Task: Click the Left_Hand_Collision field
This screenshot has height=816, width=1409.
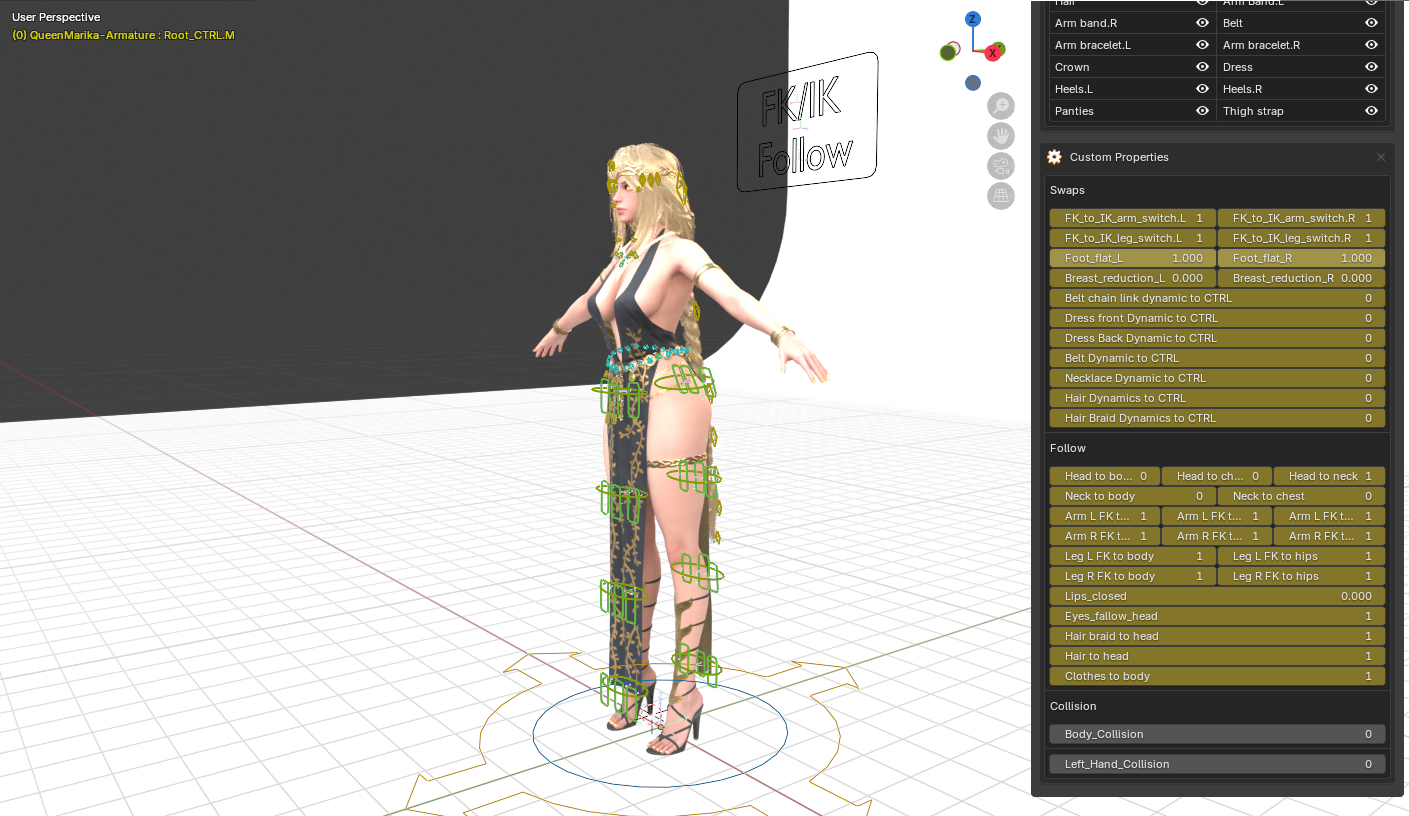Action: click(x=1217, y=764)
